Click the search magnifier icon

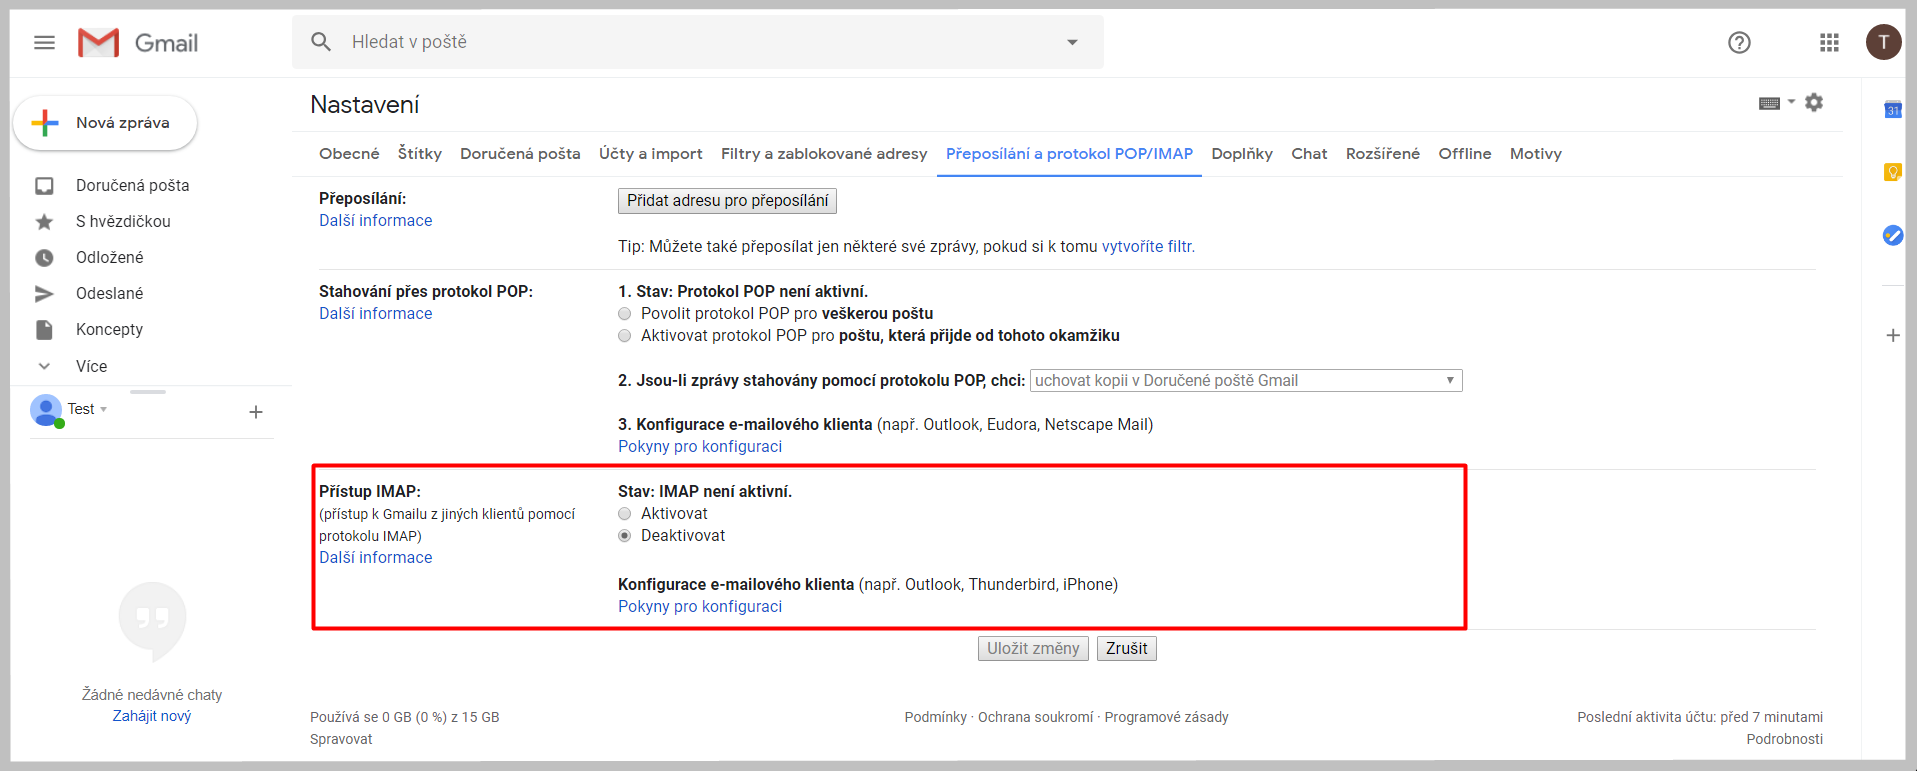point(321,42)
